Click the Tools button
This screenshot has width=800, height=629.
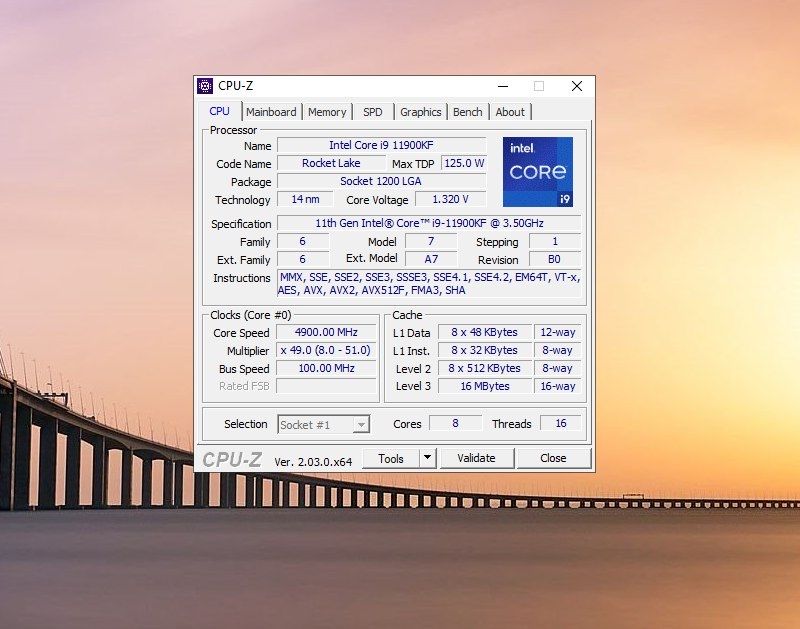click(x=391, y=458)
